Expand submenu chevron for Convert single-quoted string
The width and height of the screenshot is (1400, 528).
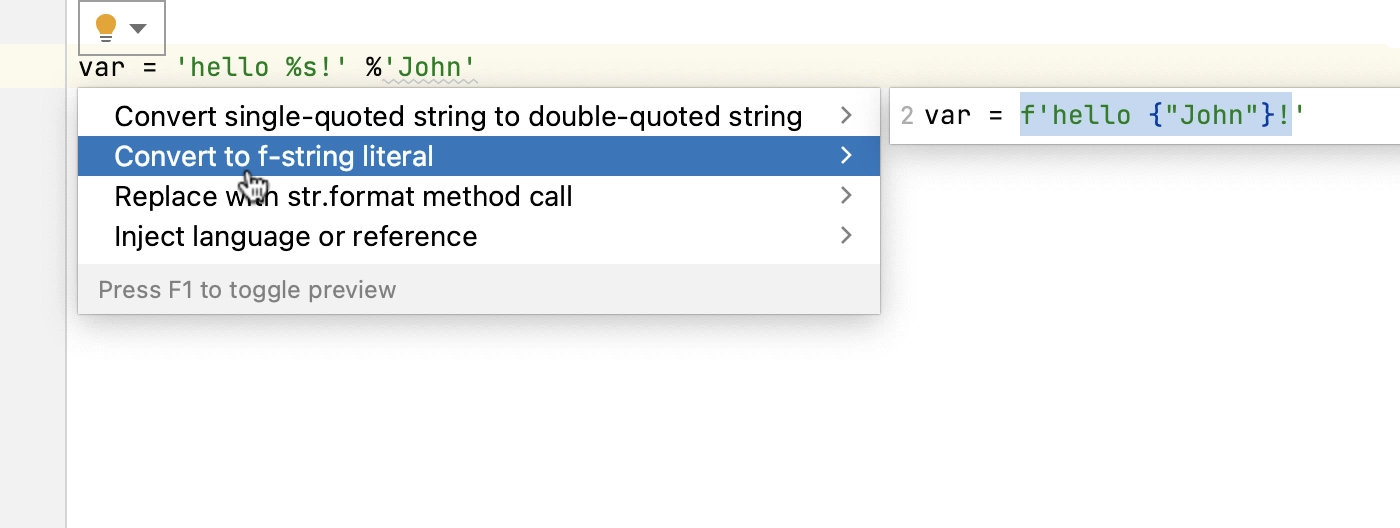847,116
